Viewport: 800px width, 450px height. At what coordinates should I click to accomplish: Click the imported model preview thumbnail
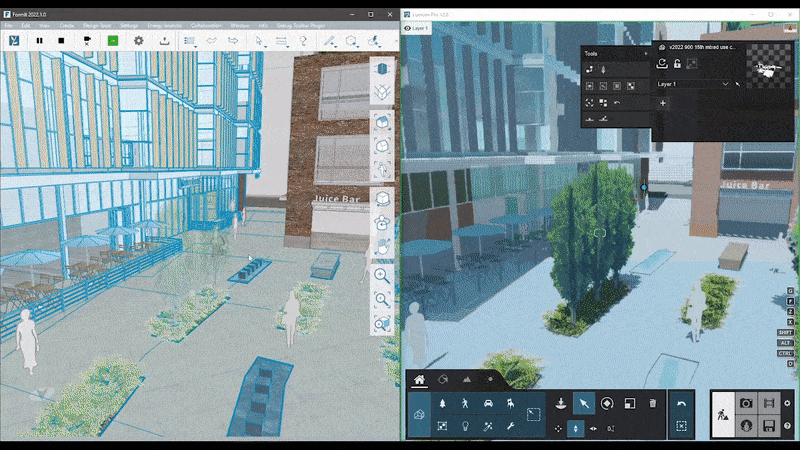[766, 64]
